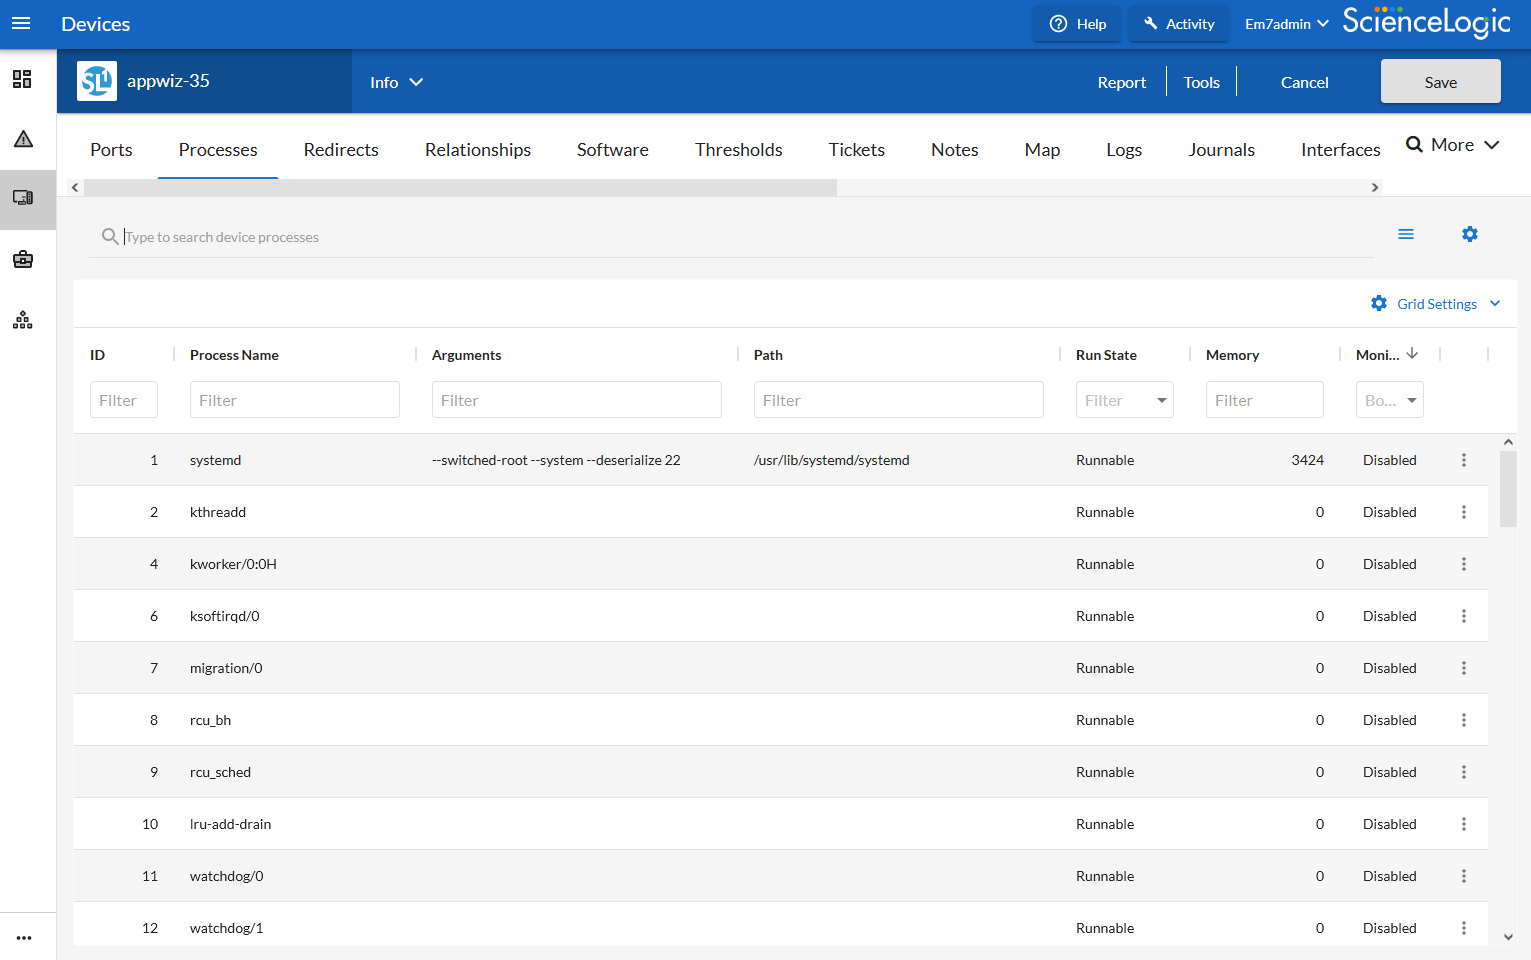
Task: Switch to the Software tab
Action: pyautogui.click(x=612, y=150)
